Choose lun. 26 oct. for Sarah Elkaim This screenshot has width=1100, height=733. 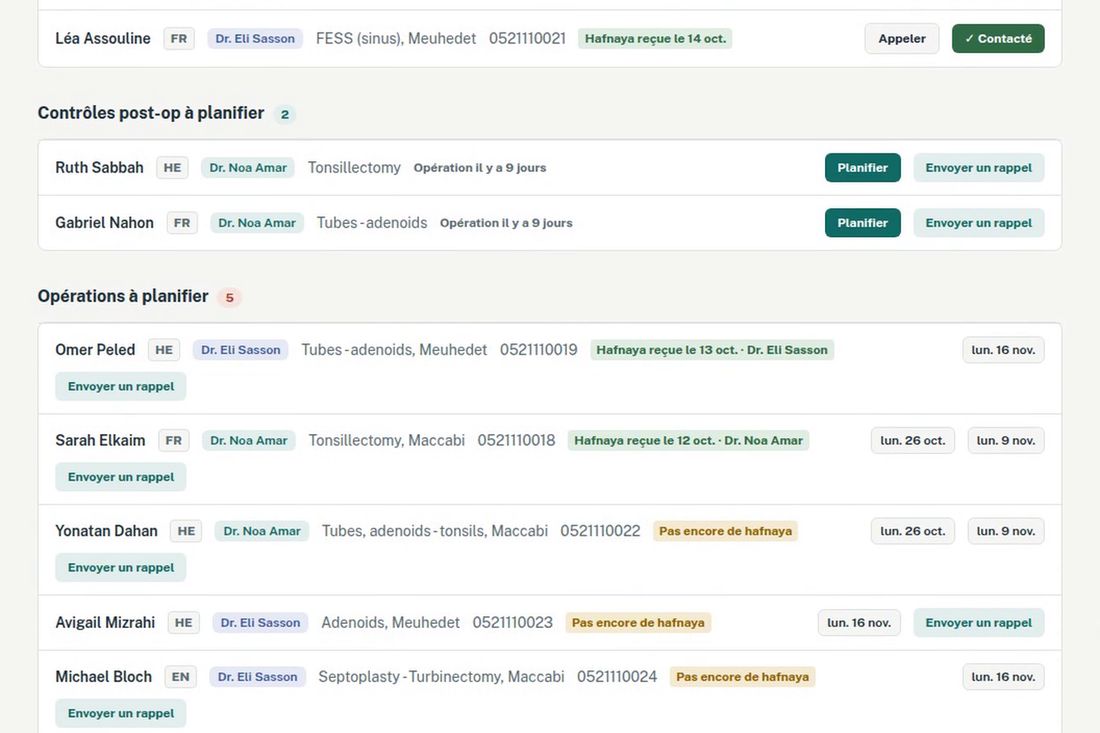click(x=913, y=441)
